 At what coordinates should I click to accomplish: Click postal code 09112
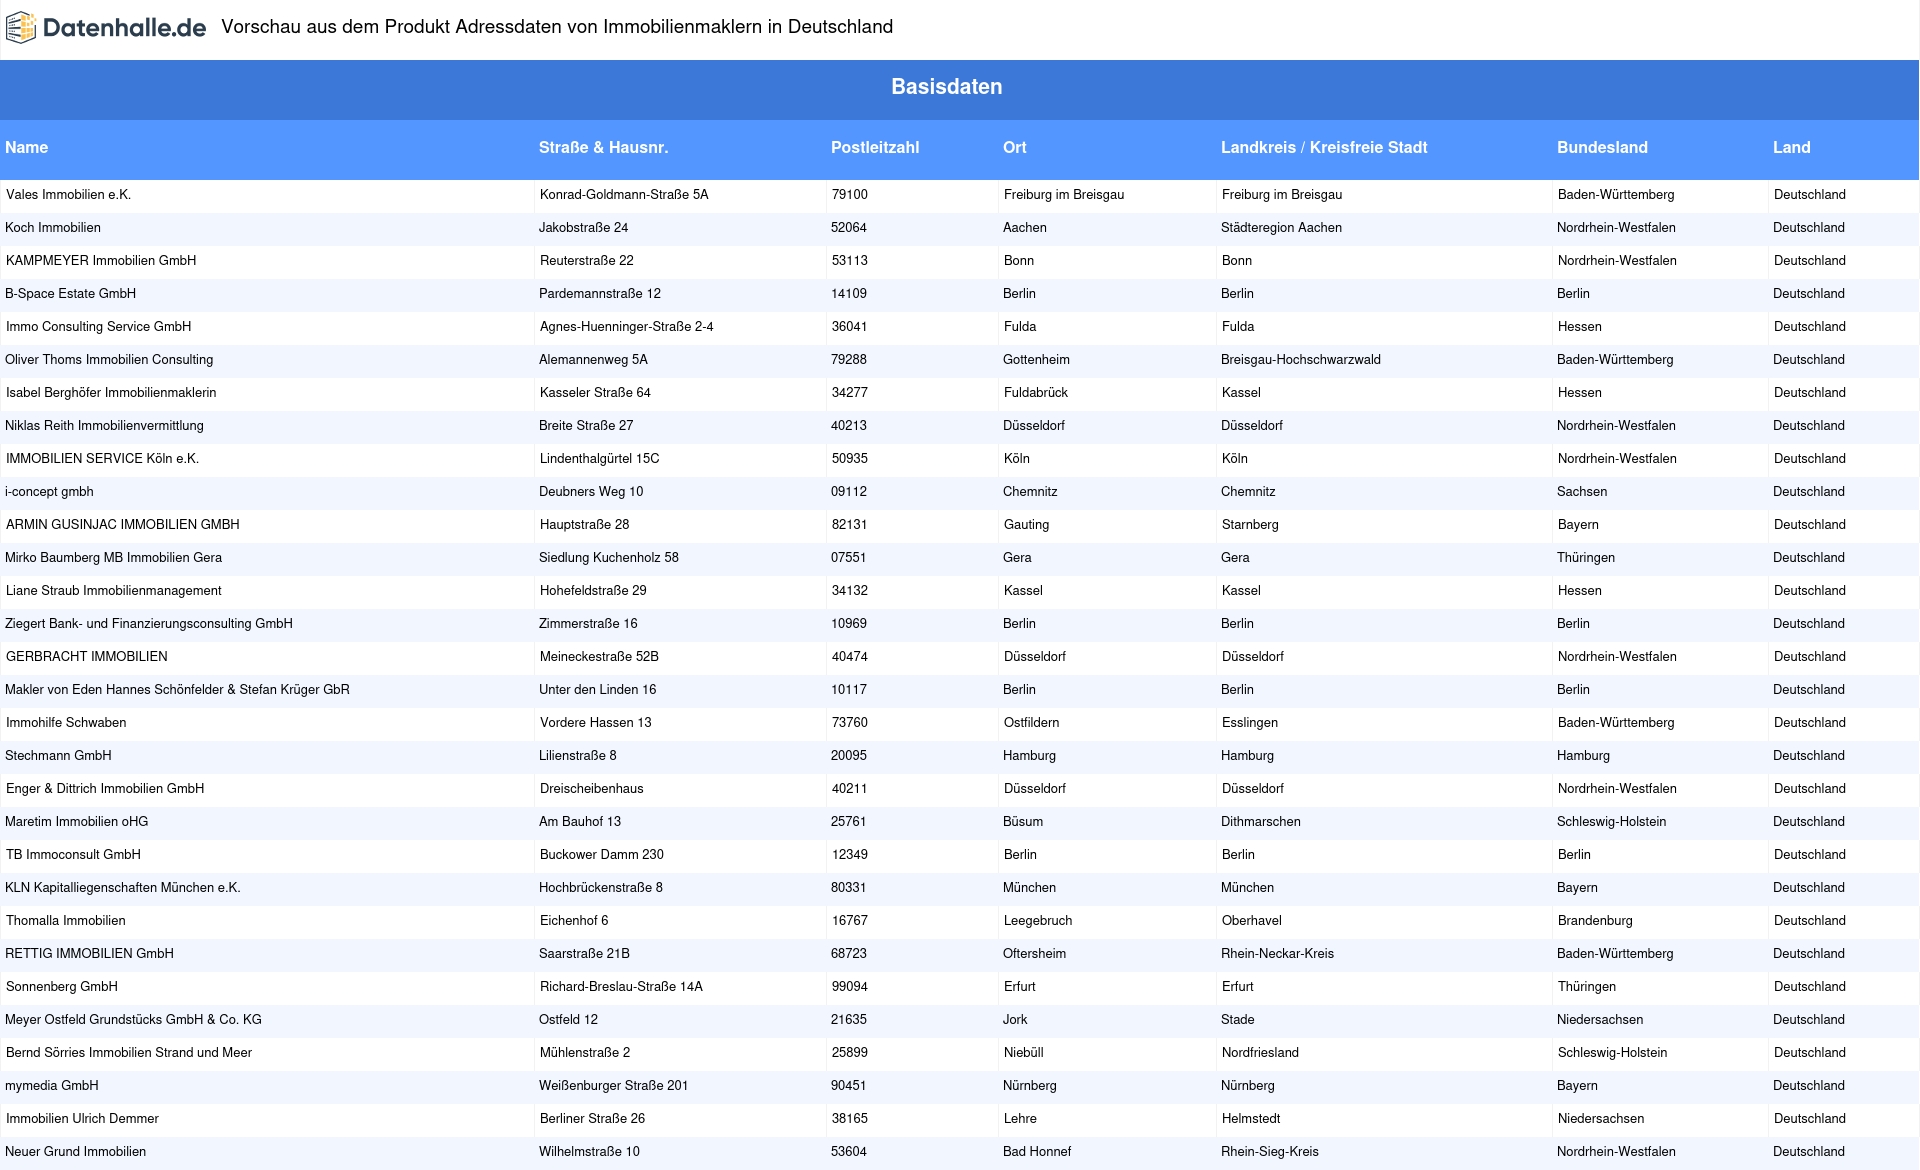point(849,492)
